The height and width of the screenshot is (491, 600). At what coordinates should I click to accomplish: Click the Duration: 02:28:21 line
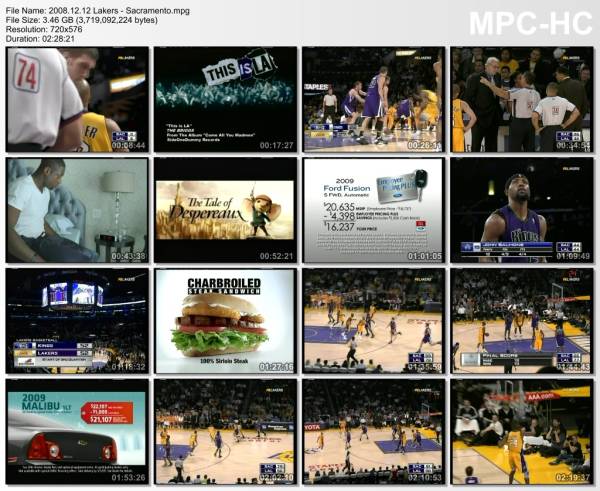point(40,39)
